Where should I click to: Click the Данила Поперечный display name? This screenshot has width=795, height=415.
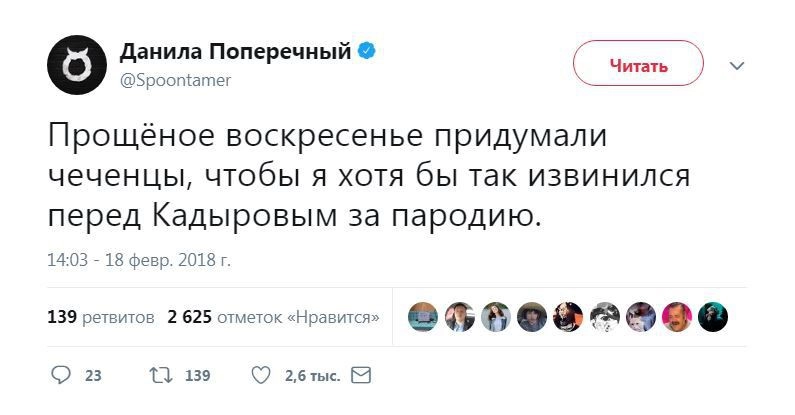(235, 52)
